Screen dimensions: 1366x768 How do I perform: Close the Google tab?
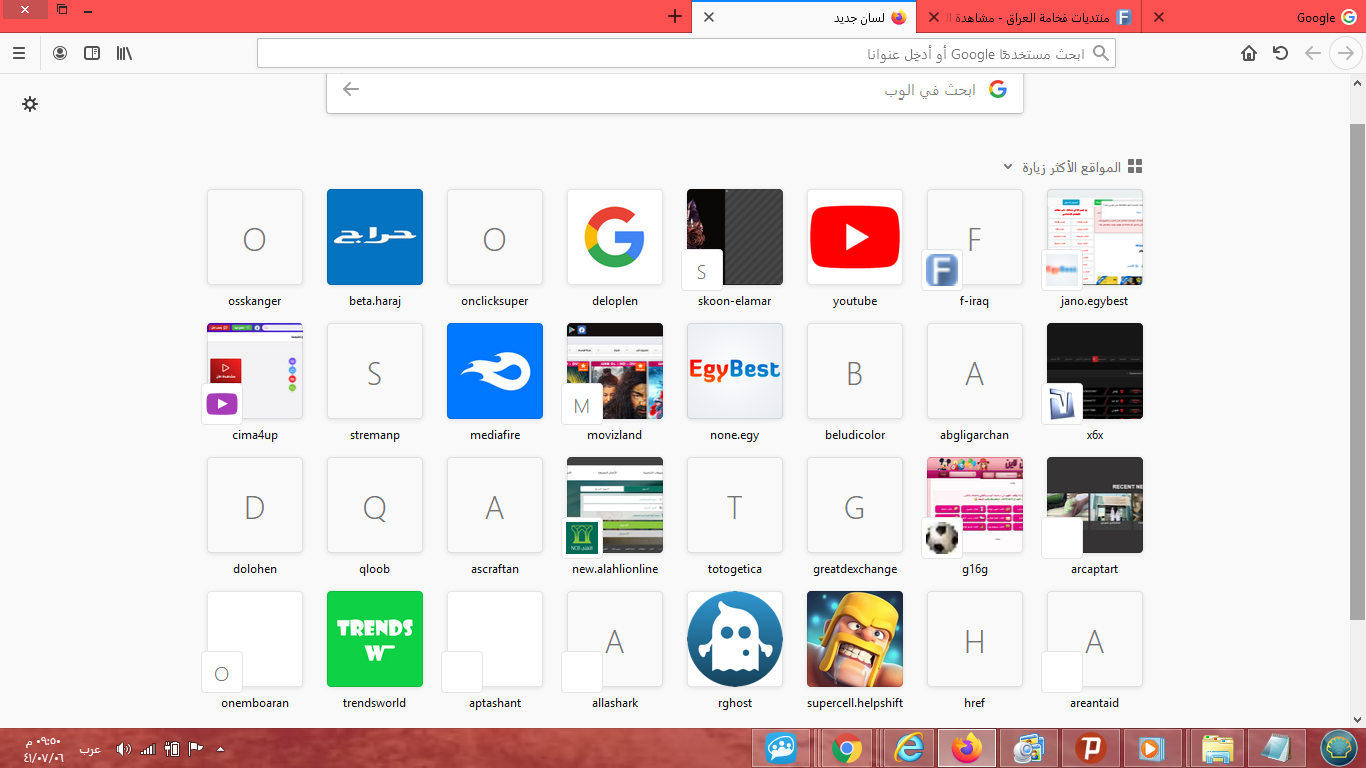pos(1160,17)
